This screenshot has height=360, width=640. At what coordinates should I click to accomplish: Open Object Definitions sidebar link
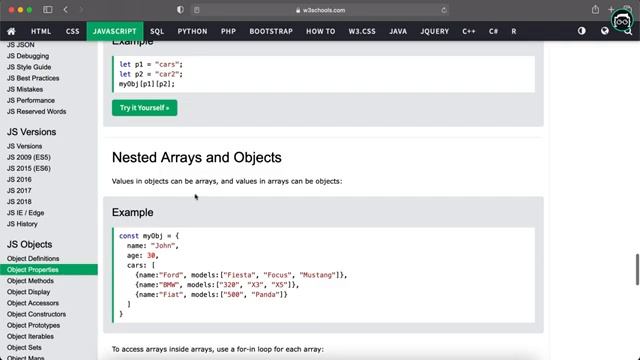(33, 259)
